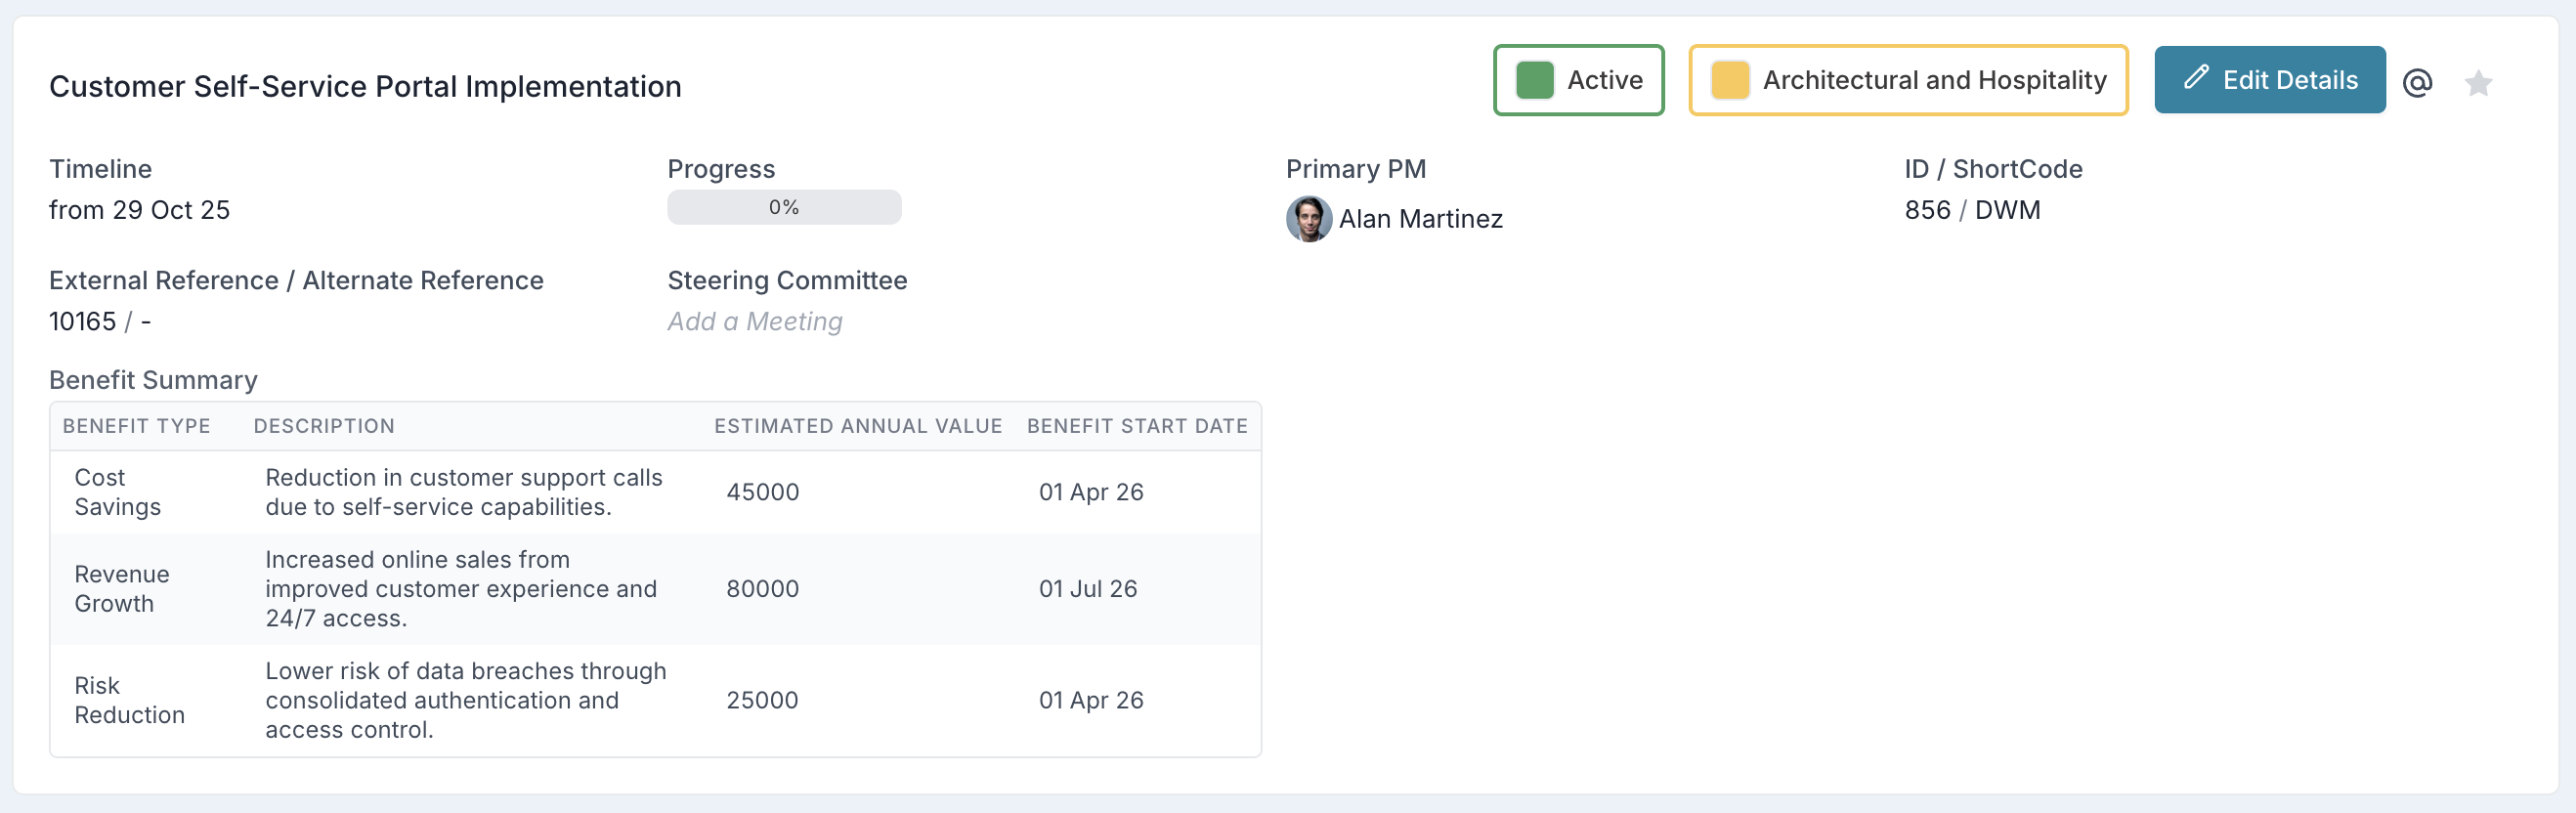Open the Active status badge
The width and height of the screenshot is (2576, 813).
[1603, 80]
